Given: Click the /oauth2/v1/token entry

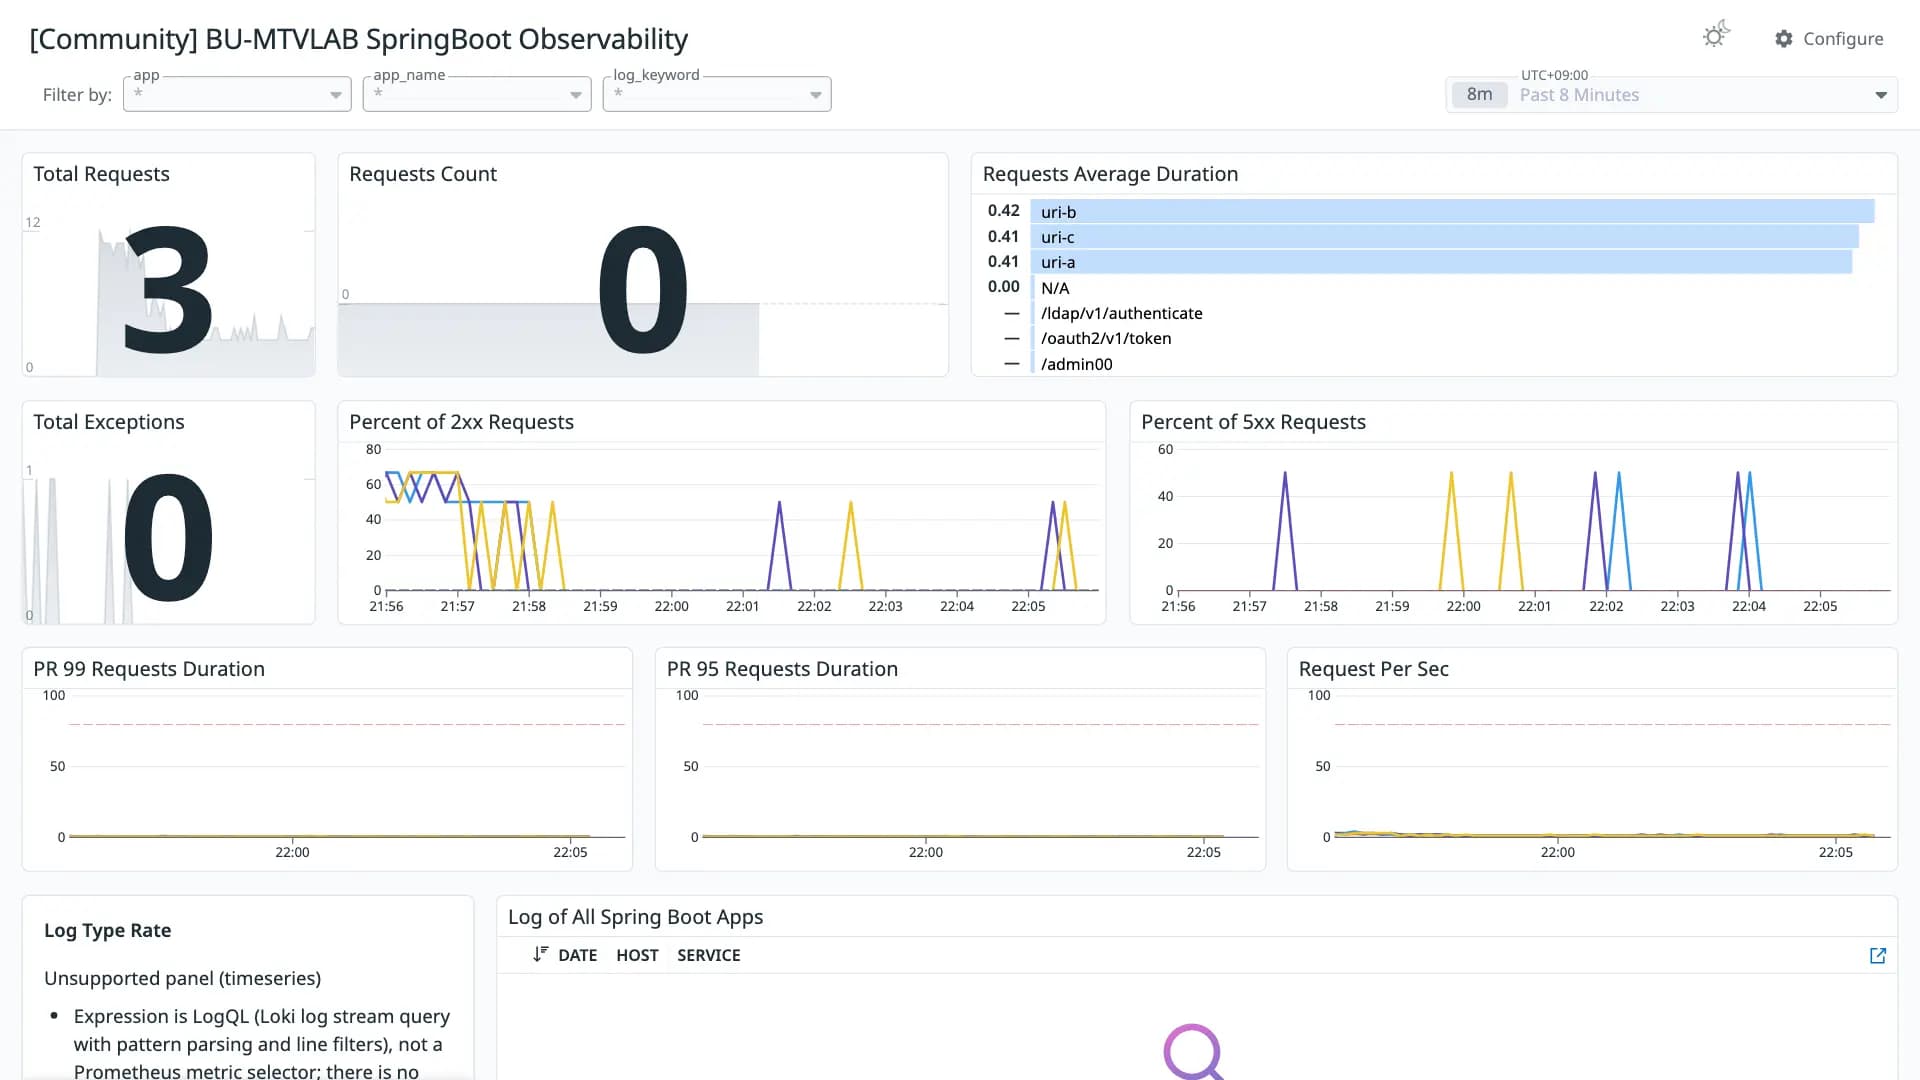Looking at the screenshot, I should coord(1106,338).
